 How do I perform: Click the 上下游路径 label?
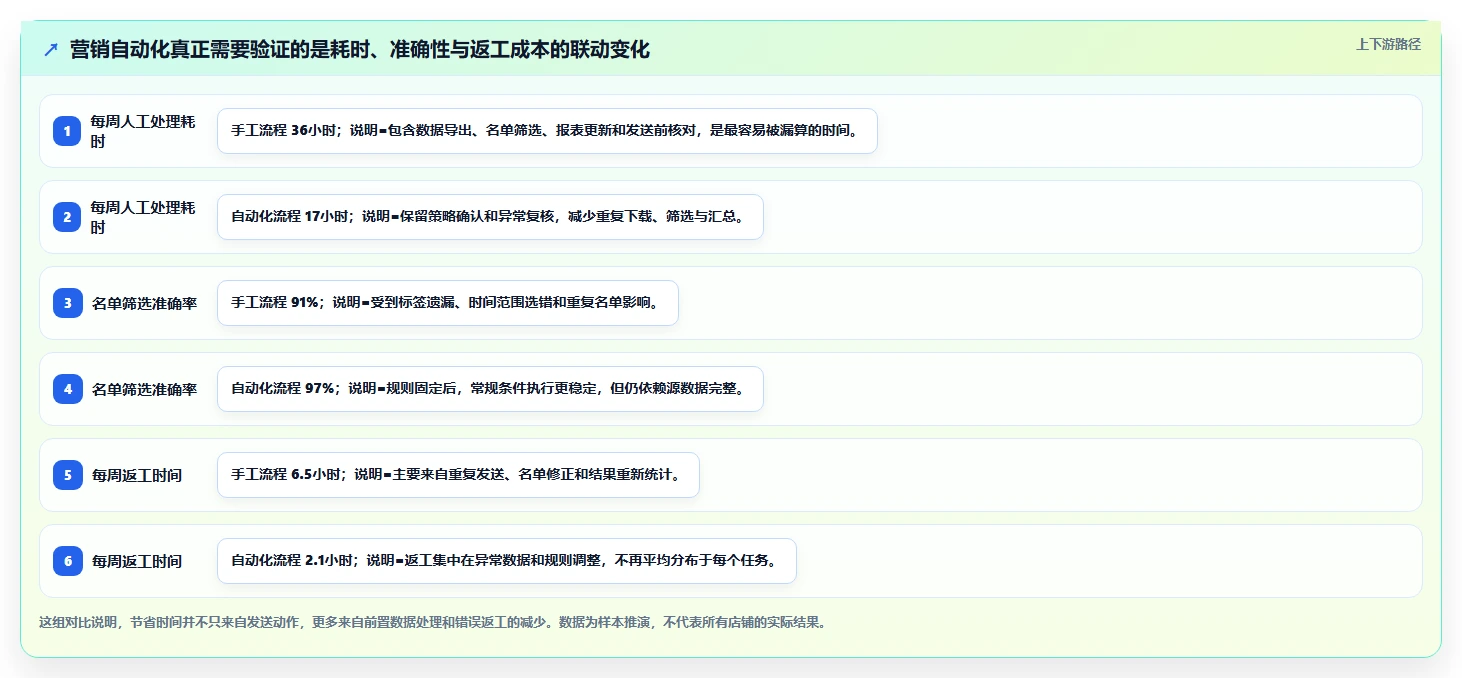pos(1388,44)
